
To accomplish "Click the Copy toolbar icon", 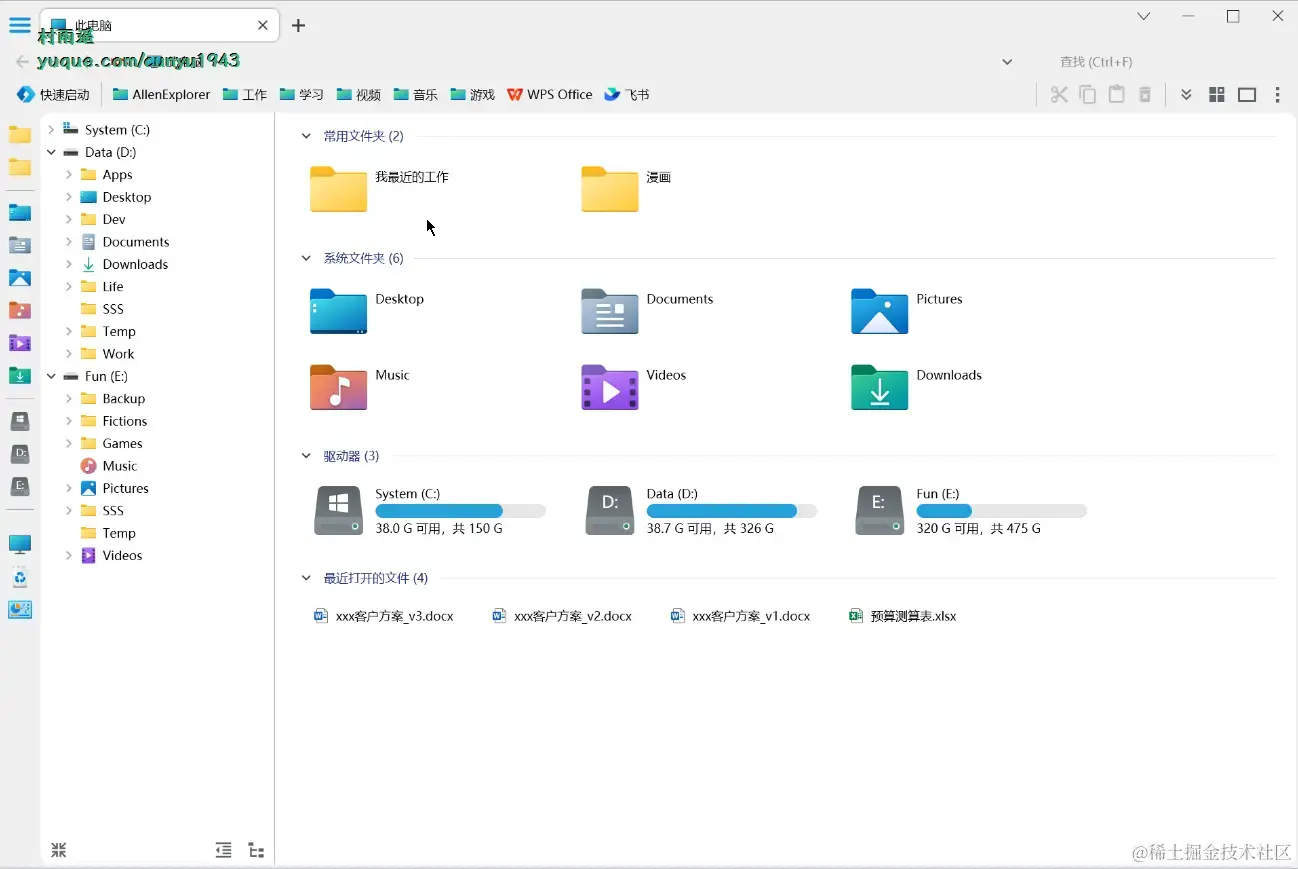I will click(1088, 95).
